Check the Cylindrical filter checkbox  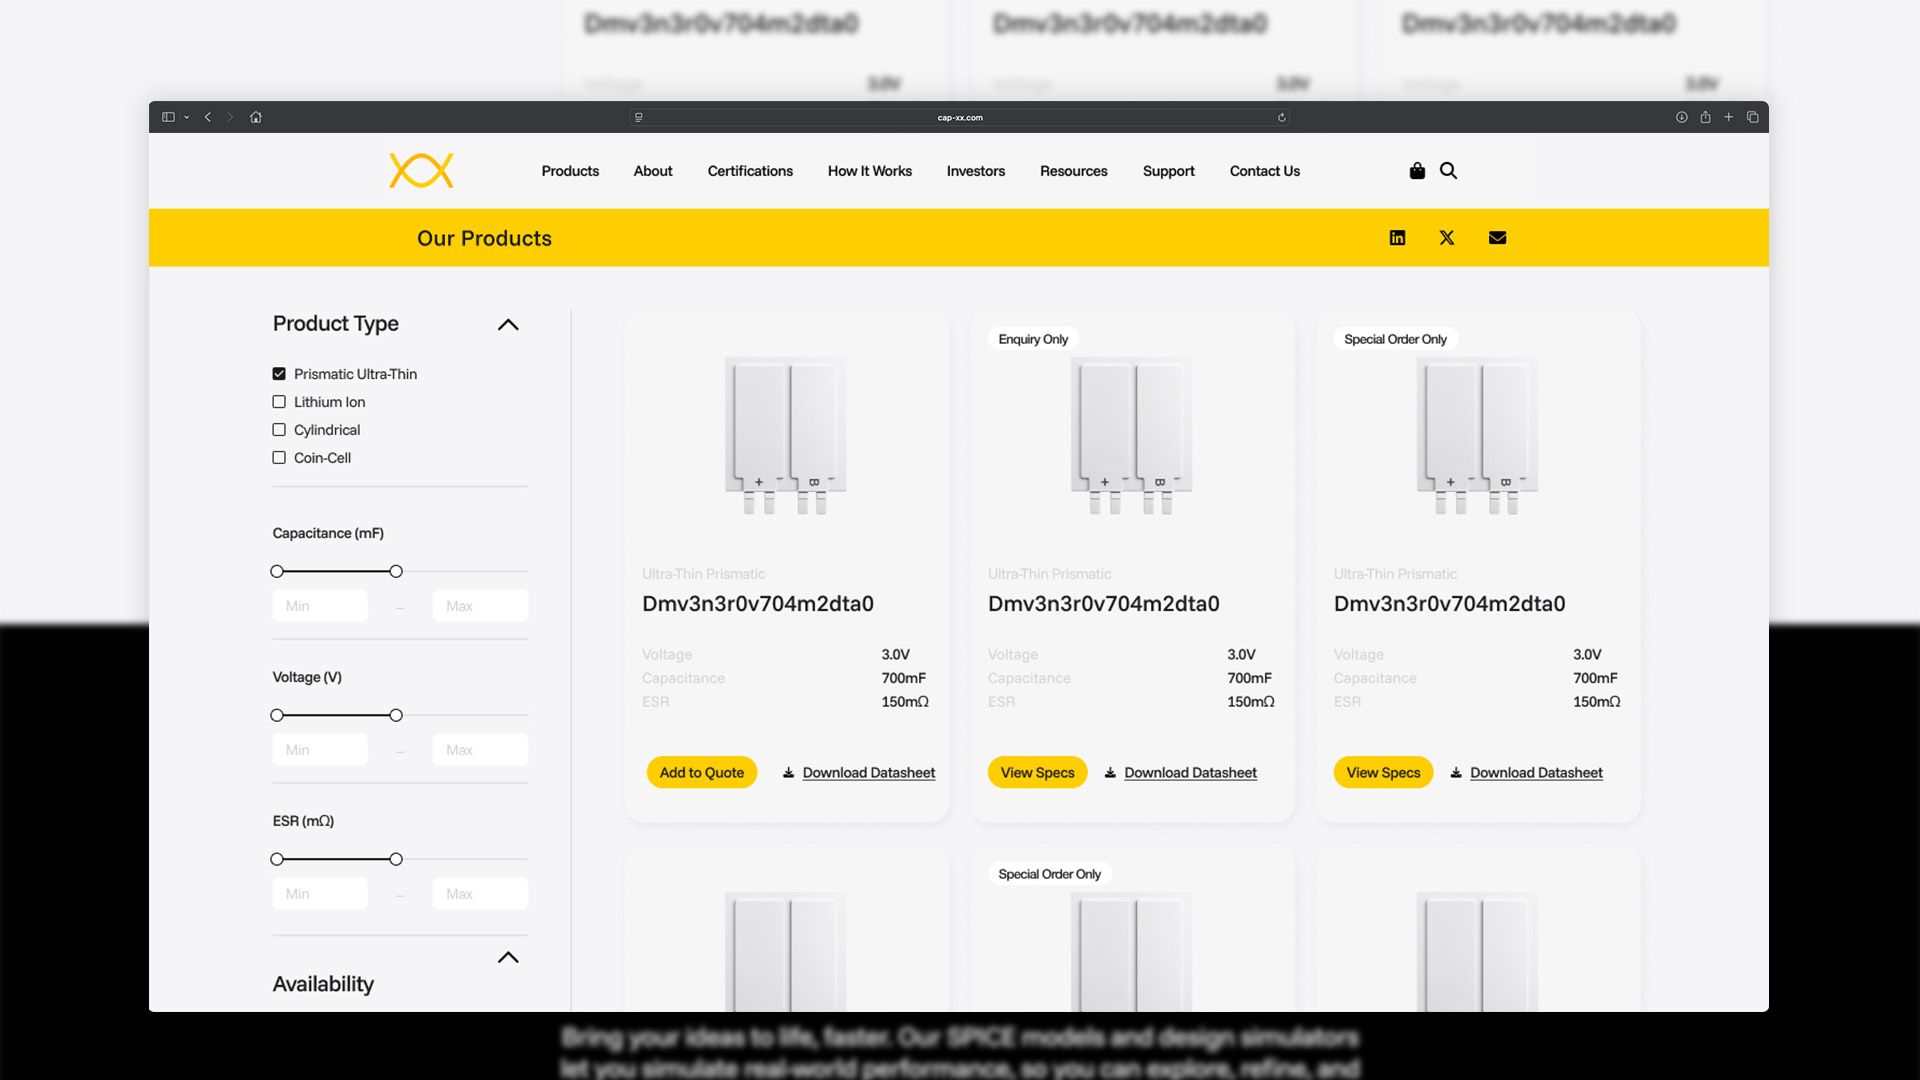click(x=278, y=429)
